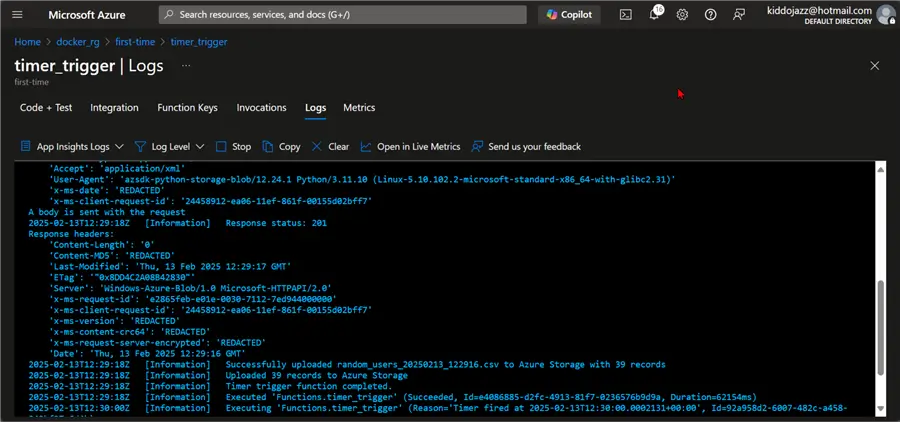Click the 'x-ms-date' header line
The image size is (900, 422).
pos(106,190)
